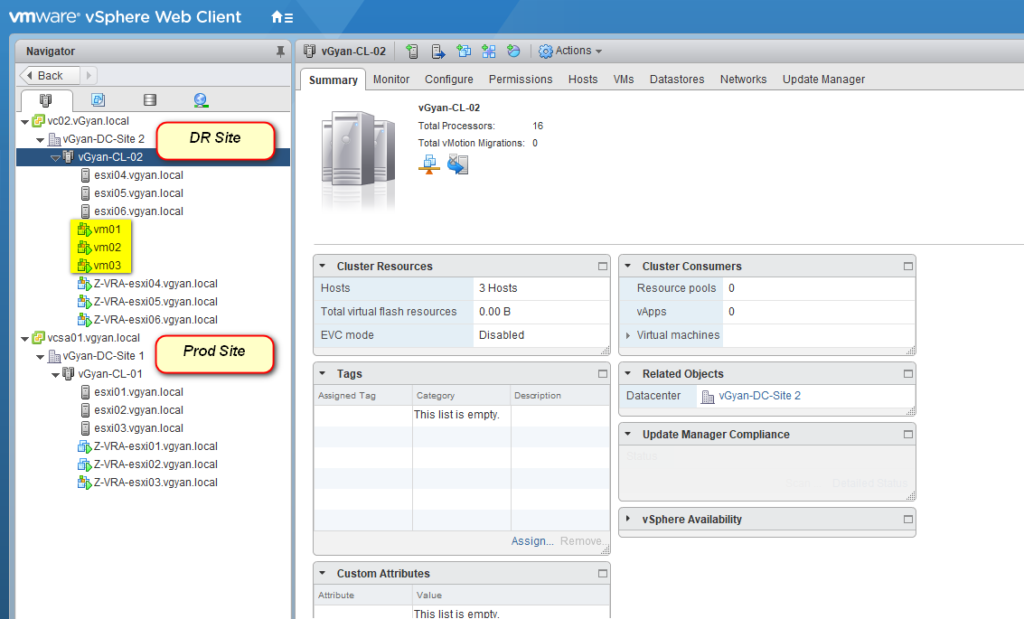Click the Deploy OVF Template icon

point(515,51)
